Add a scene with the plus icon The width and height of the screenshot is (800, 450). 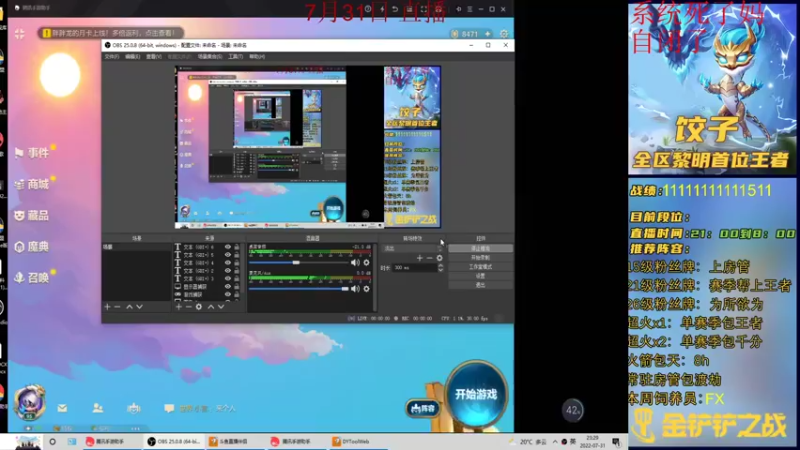tap(107, 307)
